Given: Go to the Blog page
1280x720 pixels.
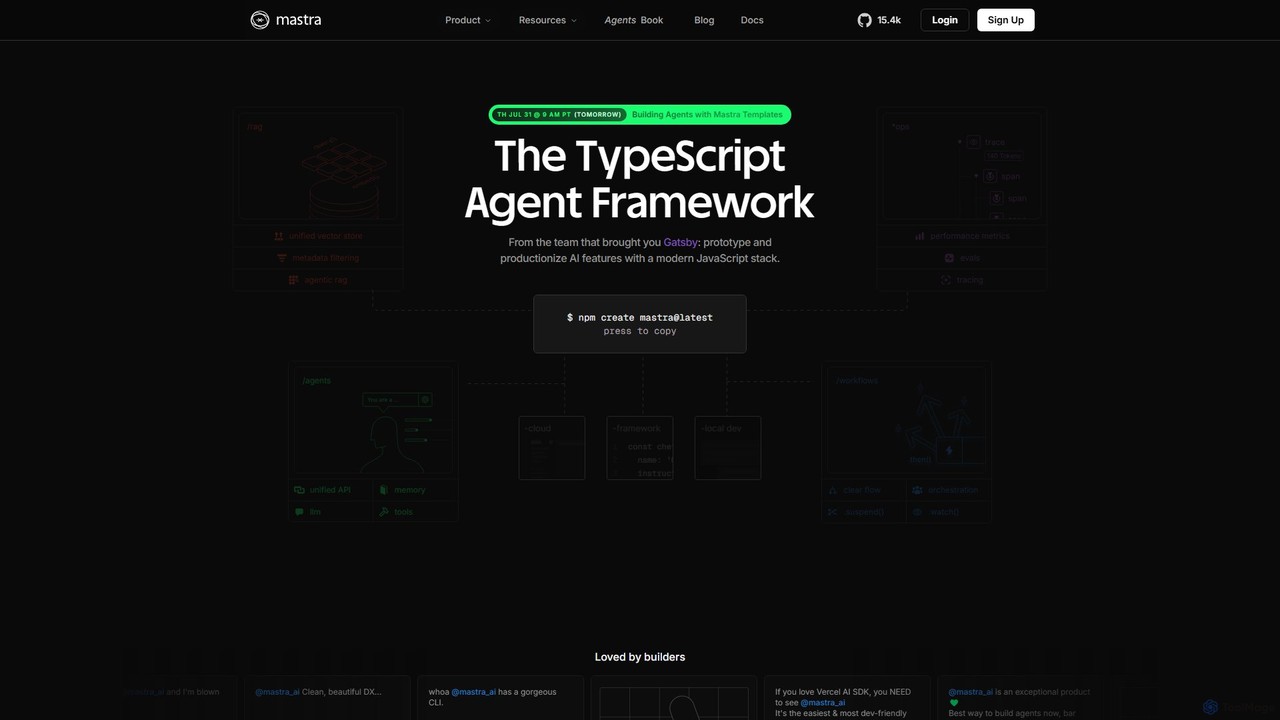Looking at the screenshot, I should pyautogui.click(x=704, y=20).
